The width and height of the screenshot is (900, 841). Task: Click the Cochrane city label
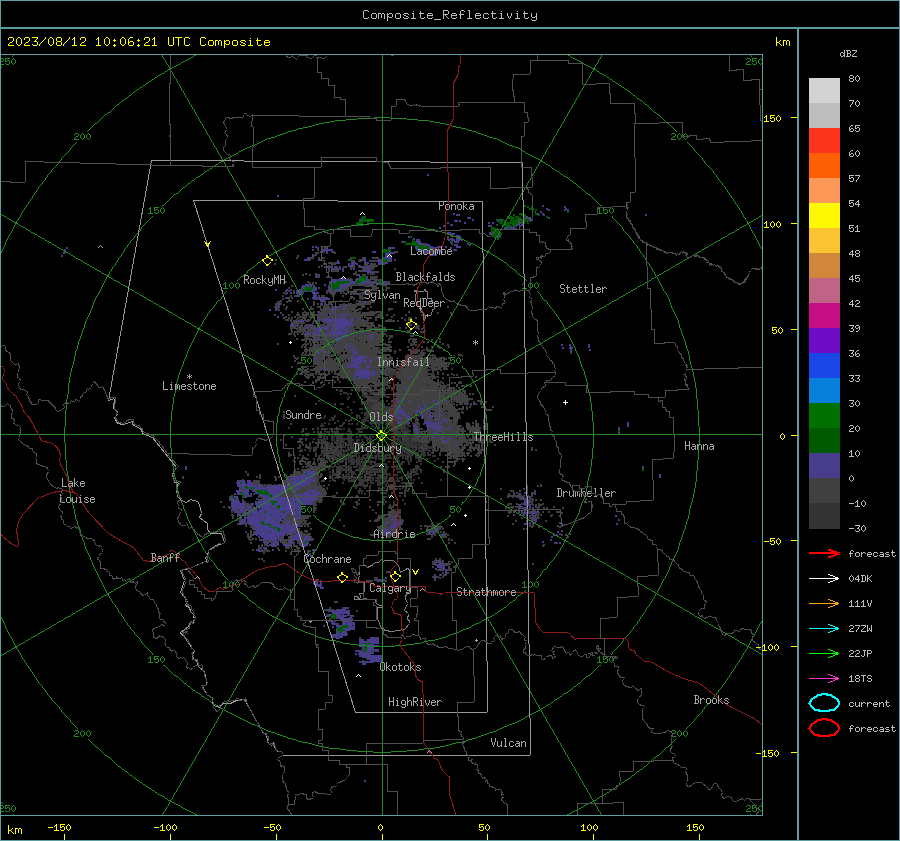(327, 559)
